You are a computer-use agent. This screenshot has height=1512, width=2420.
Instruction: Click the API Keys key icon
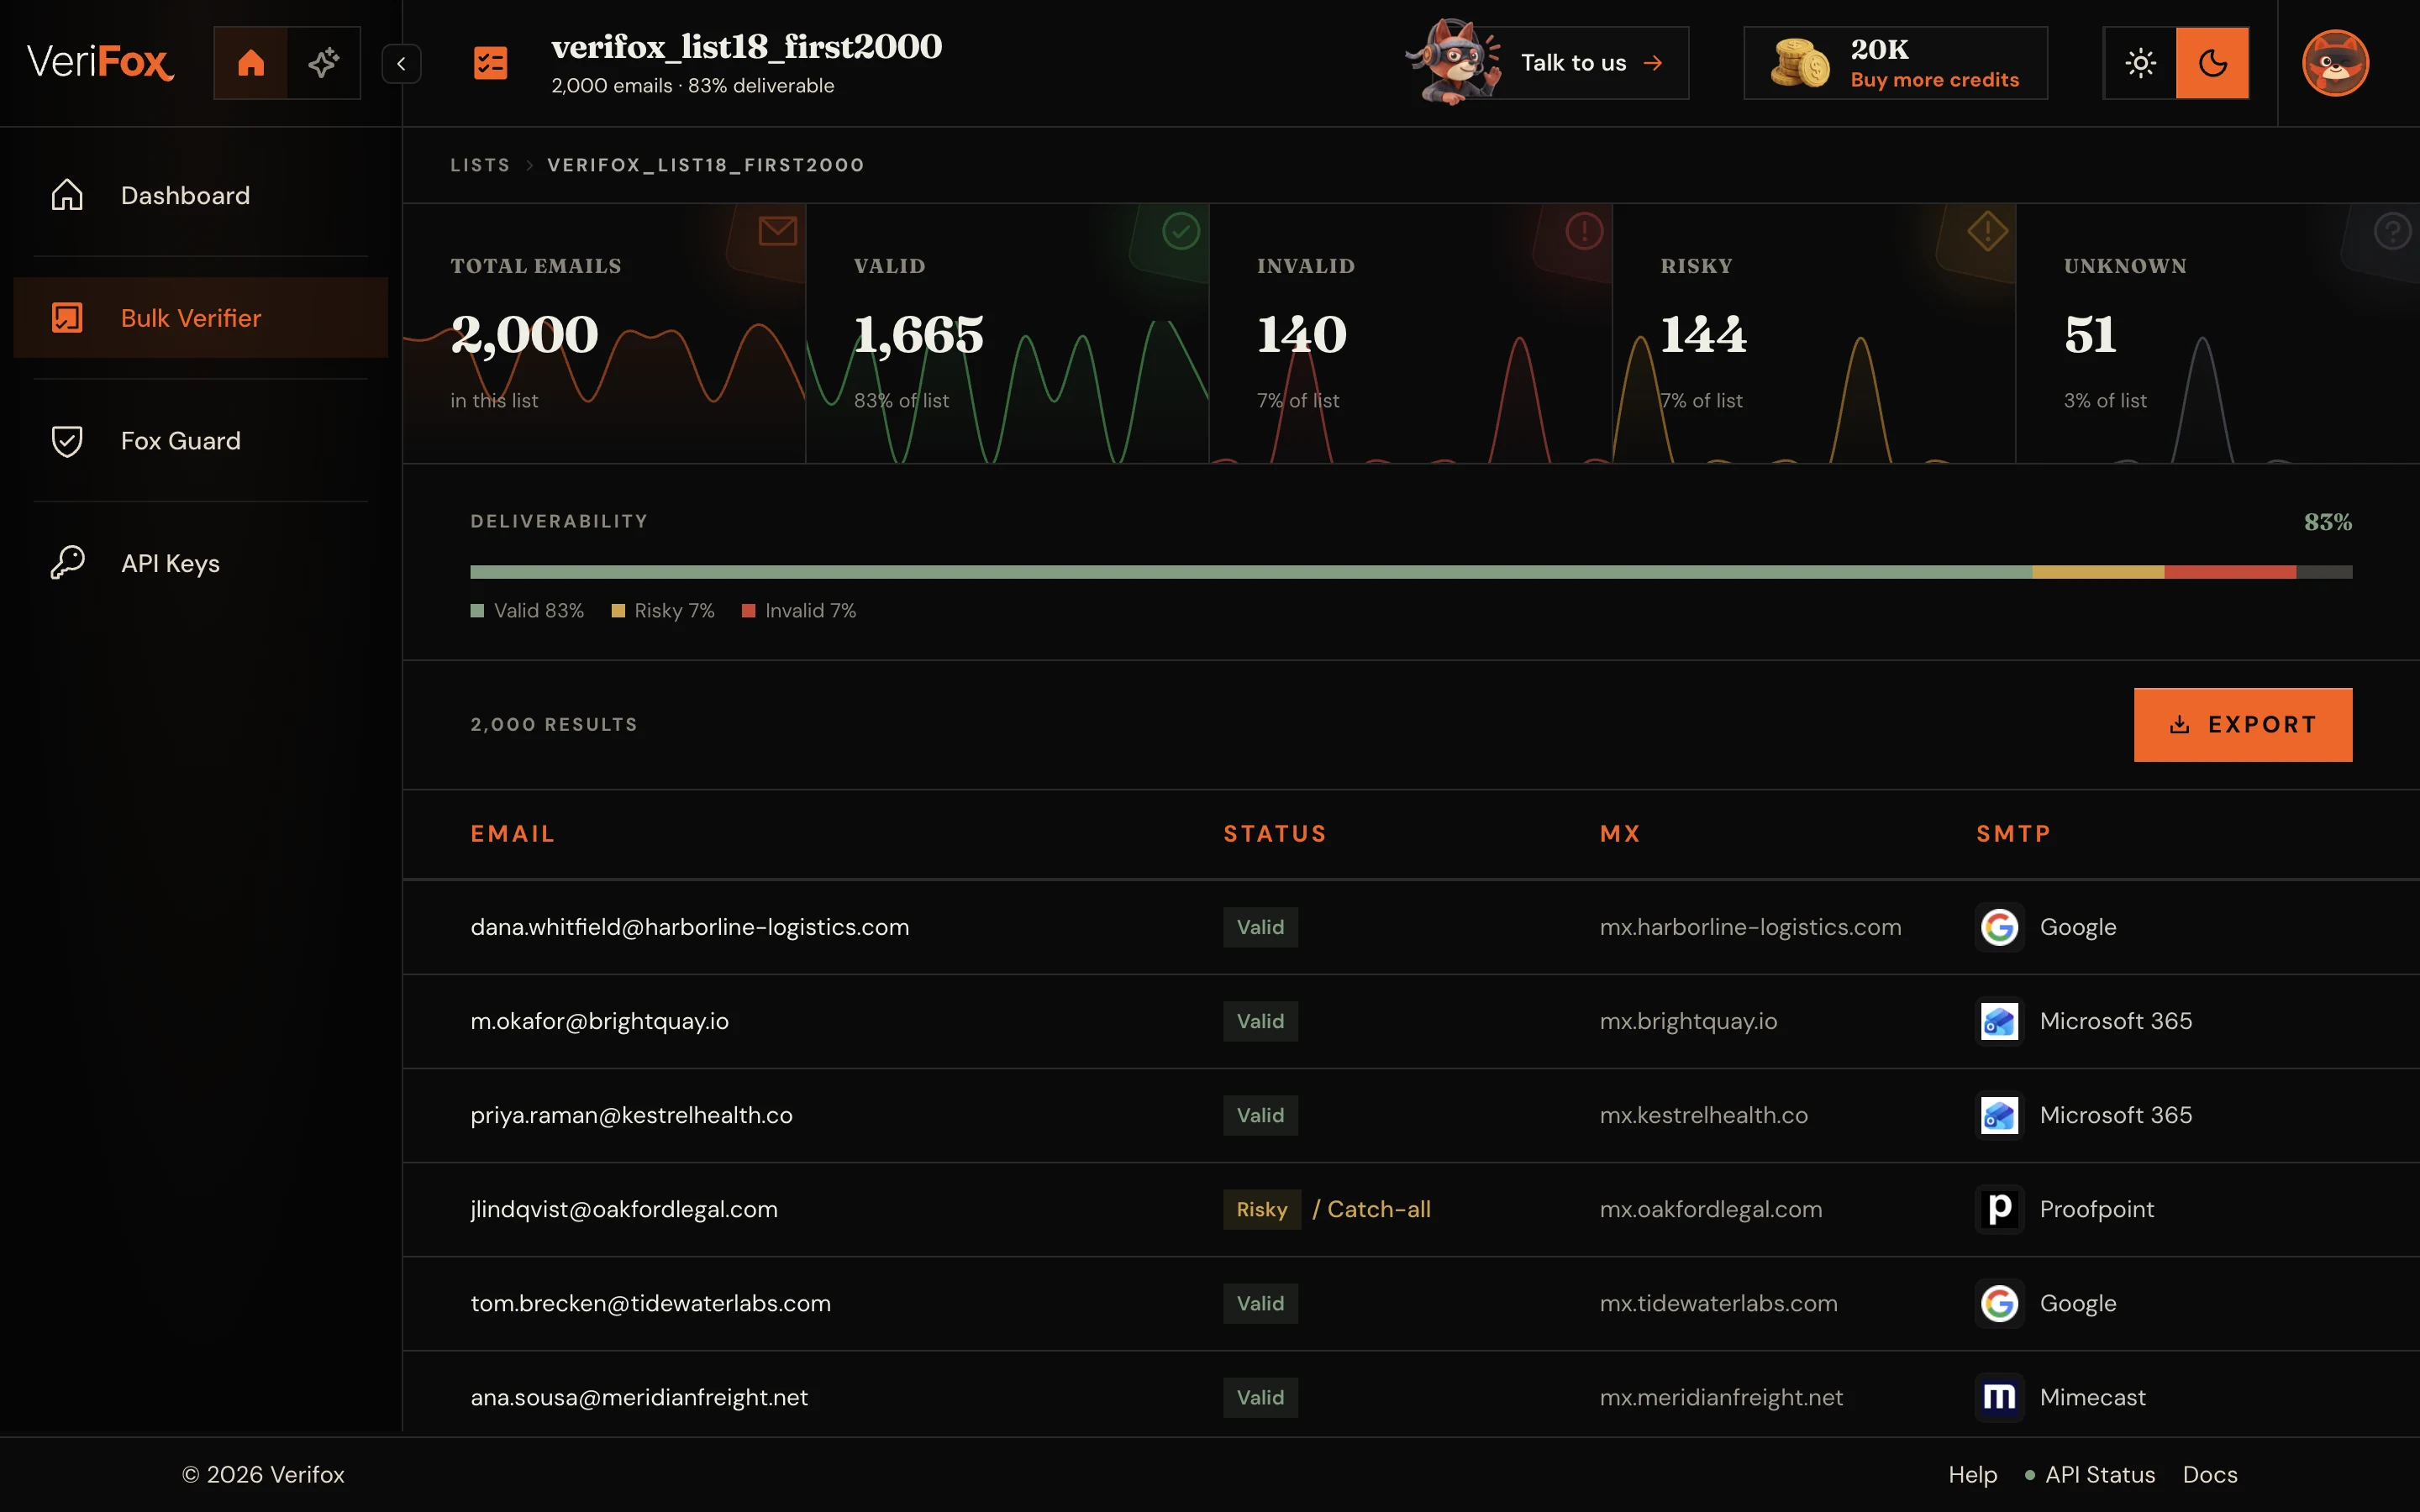coord(67,563)
